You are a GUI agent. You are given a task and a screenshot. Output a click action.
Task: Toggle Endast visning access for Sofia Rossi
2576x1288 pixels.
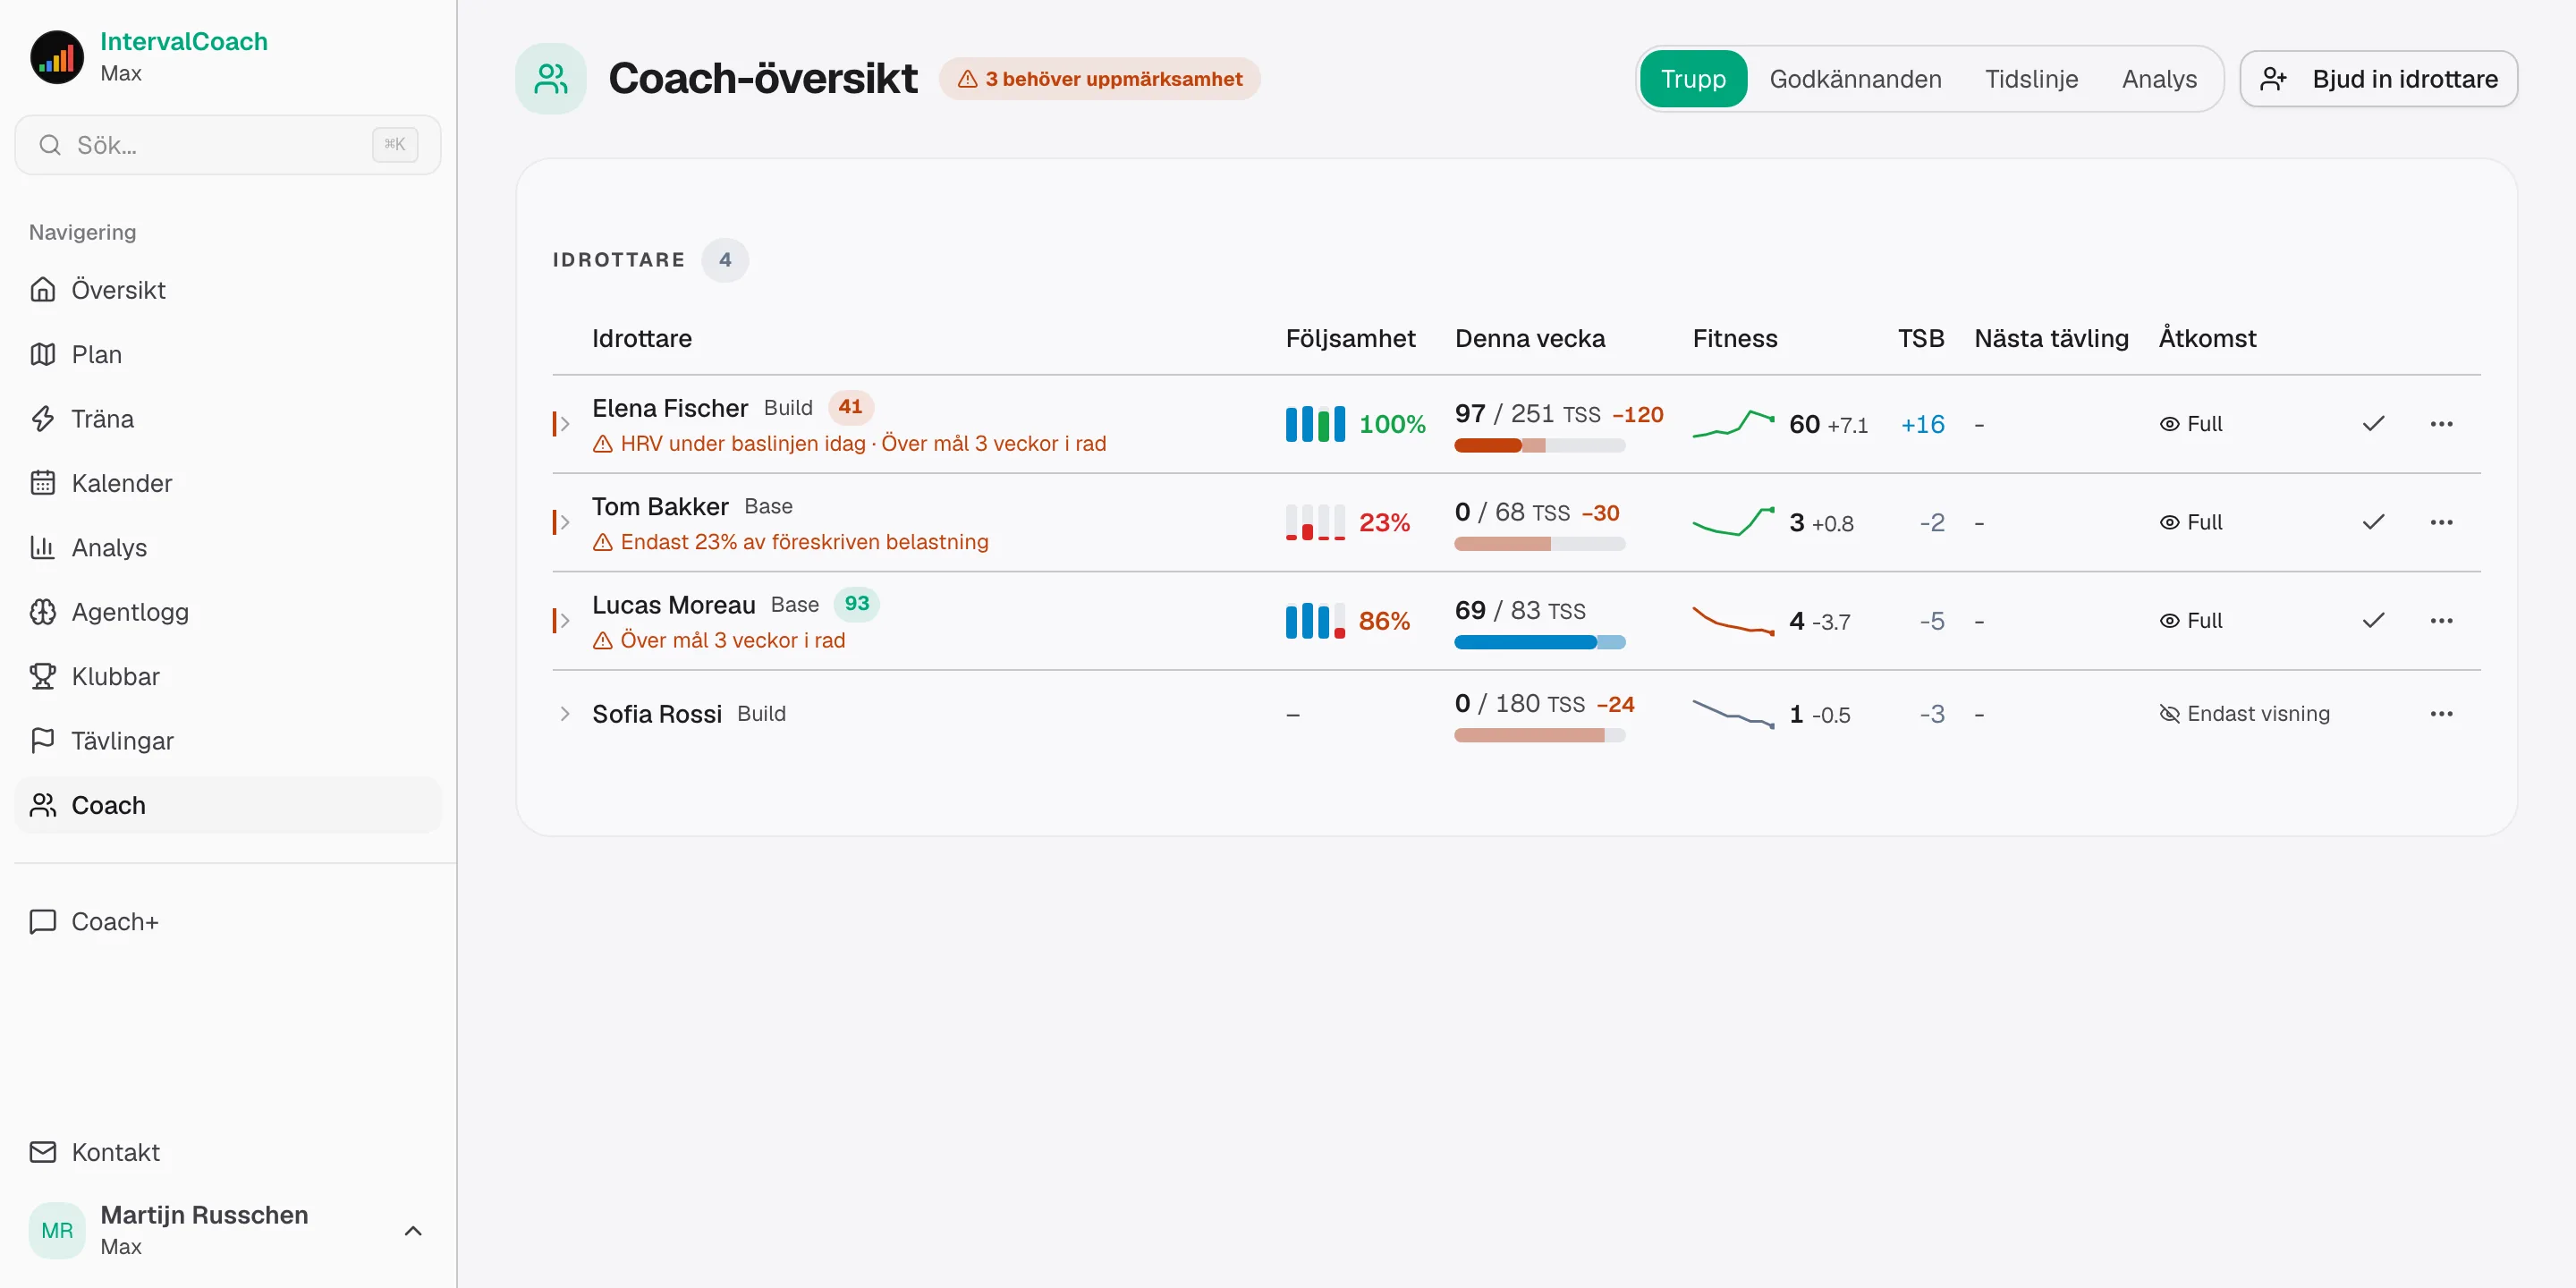(x=2244, y=714)
